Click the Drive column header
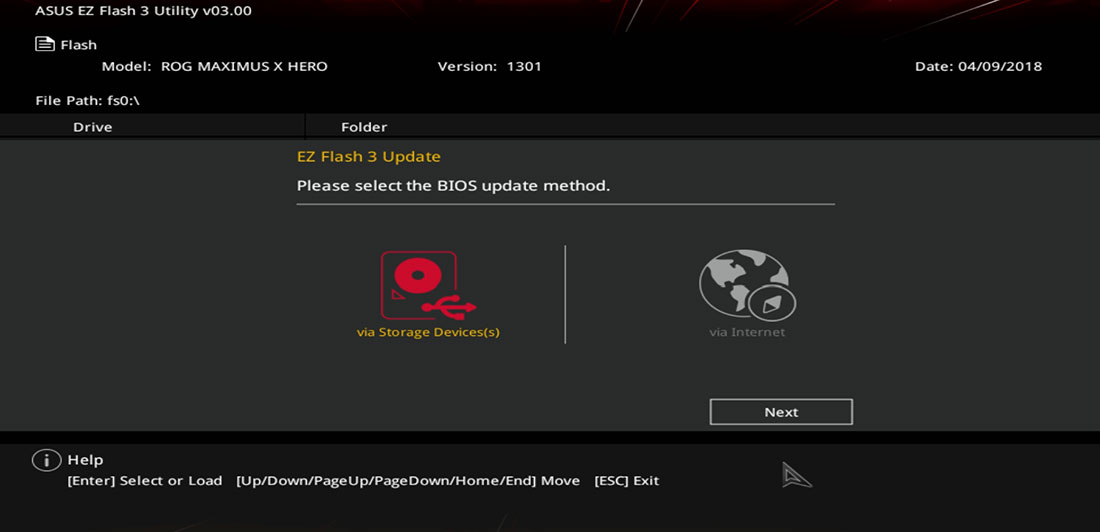Screen dimensions: 1100x532 (93, 127)
